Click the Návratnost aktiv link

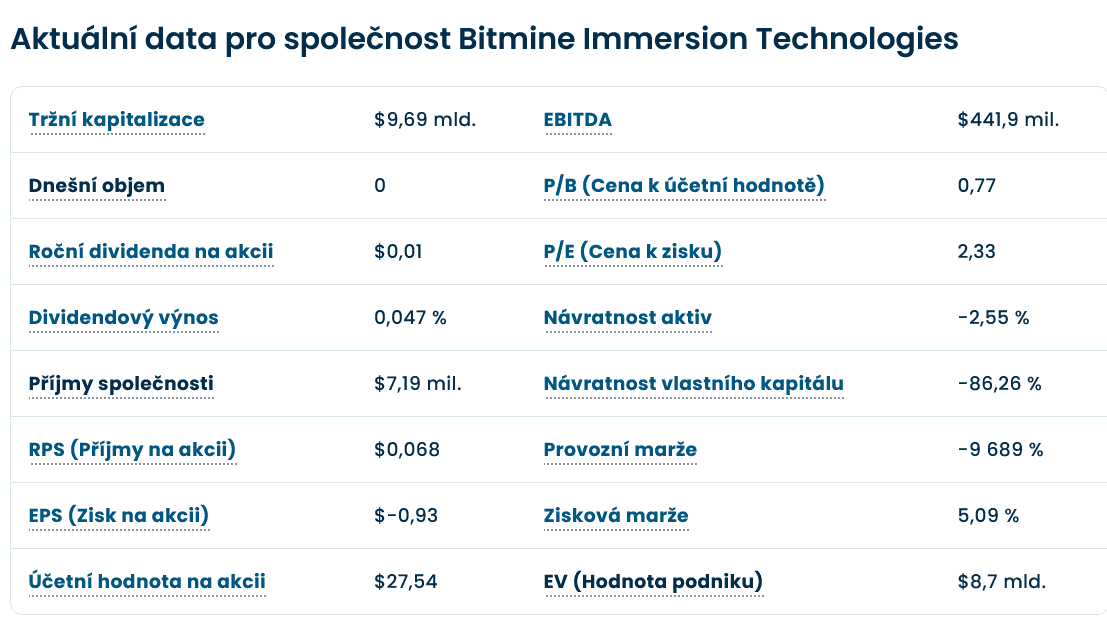[627, 318]
